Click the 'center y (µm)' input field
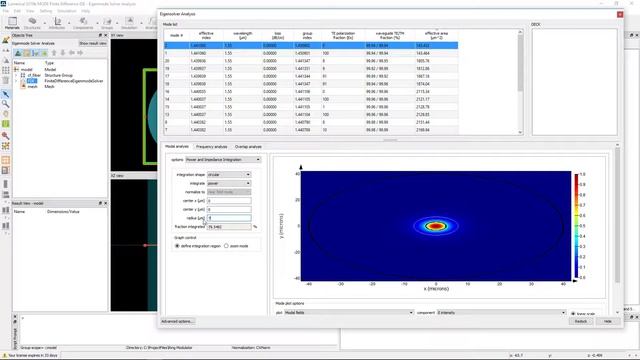640x360 pixels. (229, 209)
